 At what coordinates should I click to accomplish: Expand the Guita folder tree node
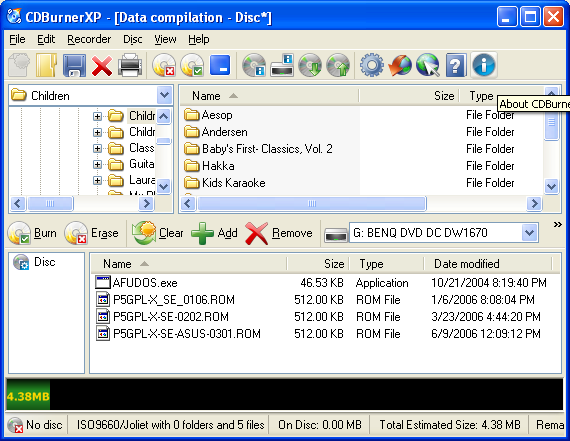click(97, 164)
